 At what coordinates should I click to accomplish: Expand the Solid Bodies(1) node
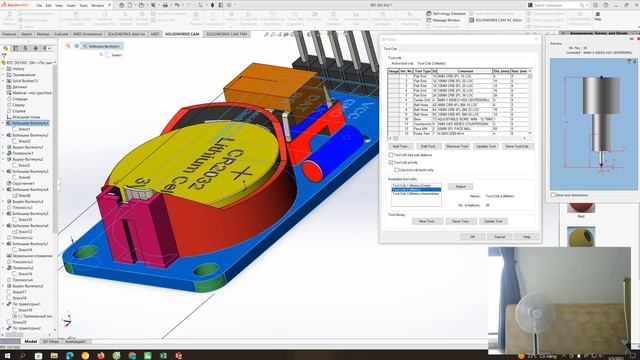[3, 81]
